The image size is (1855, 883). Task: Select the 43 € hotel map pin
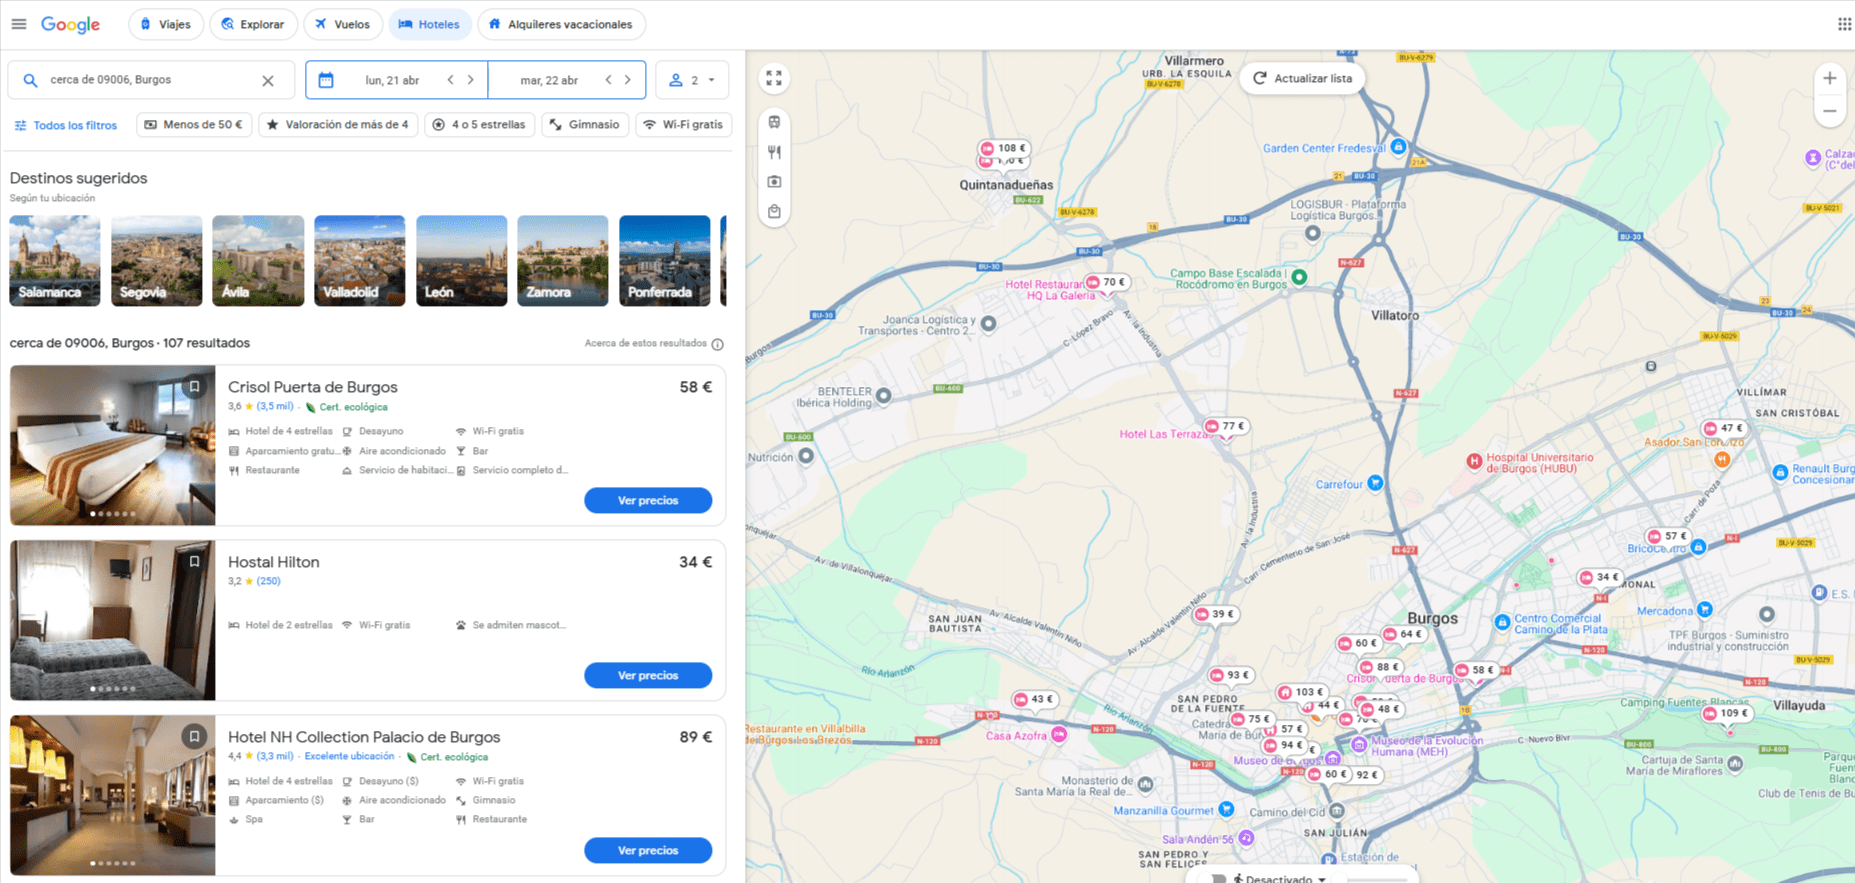1034,699
